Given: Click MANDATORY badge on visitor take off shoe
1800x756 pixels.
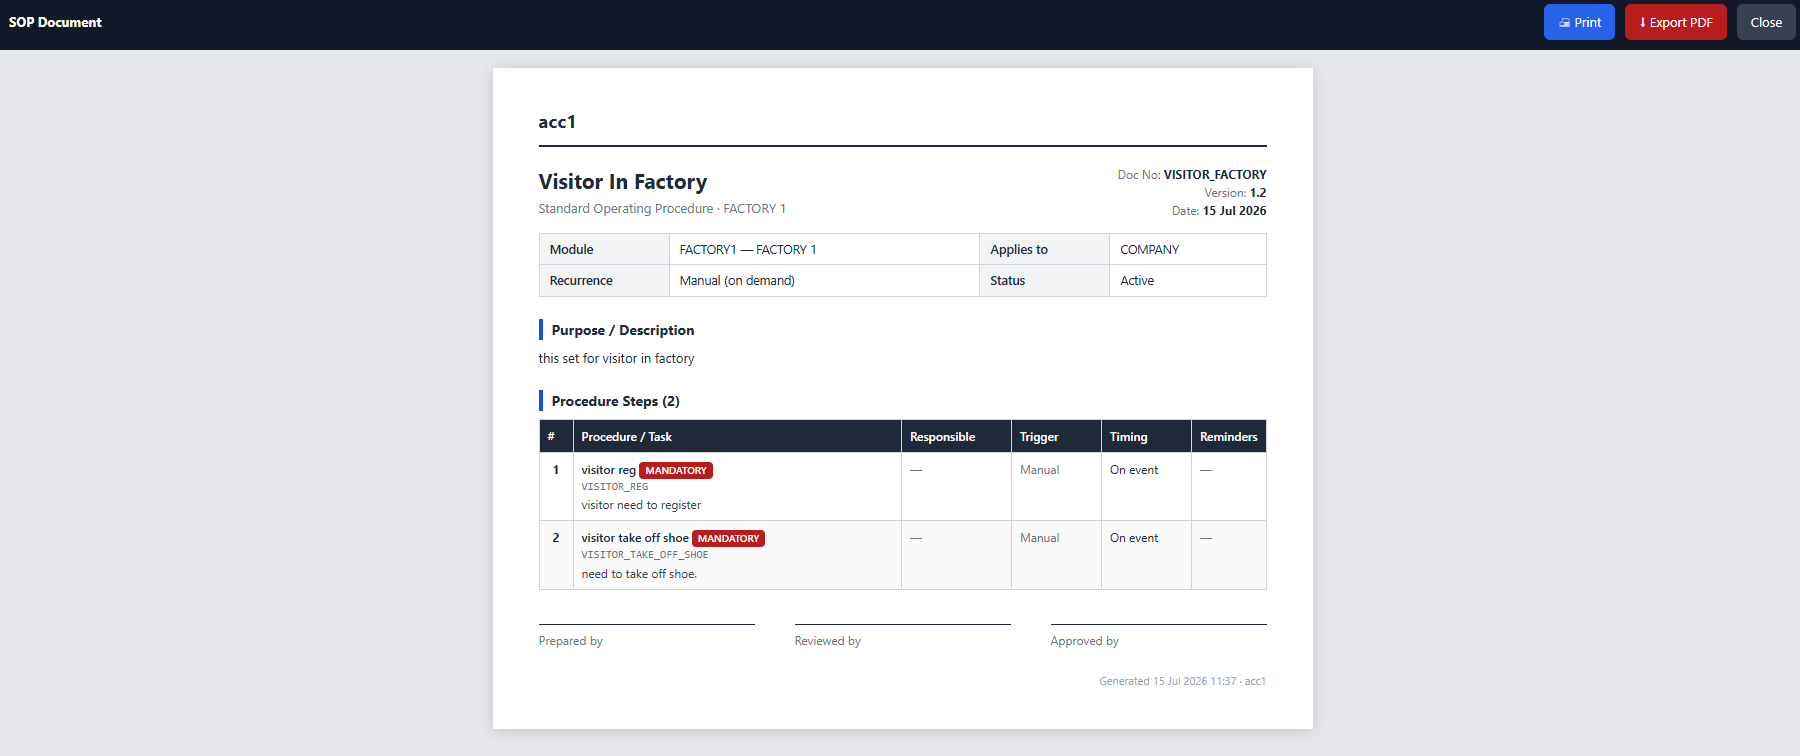Looking at the screenshot, I should (728, 538).
